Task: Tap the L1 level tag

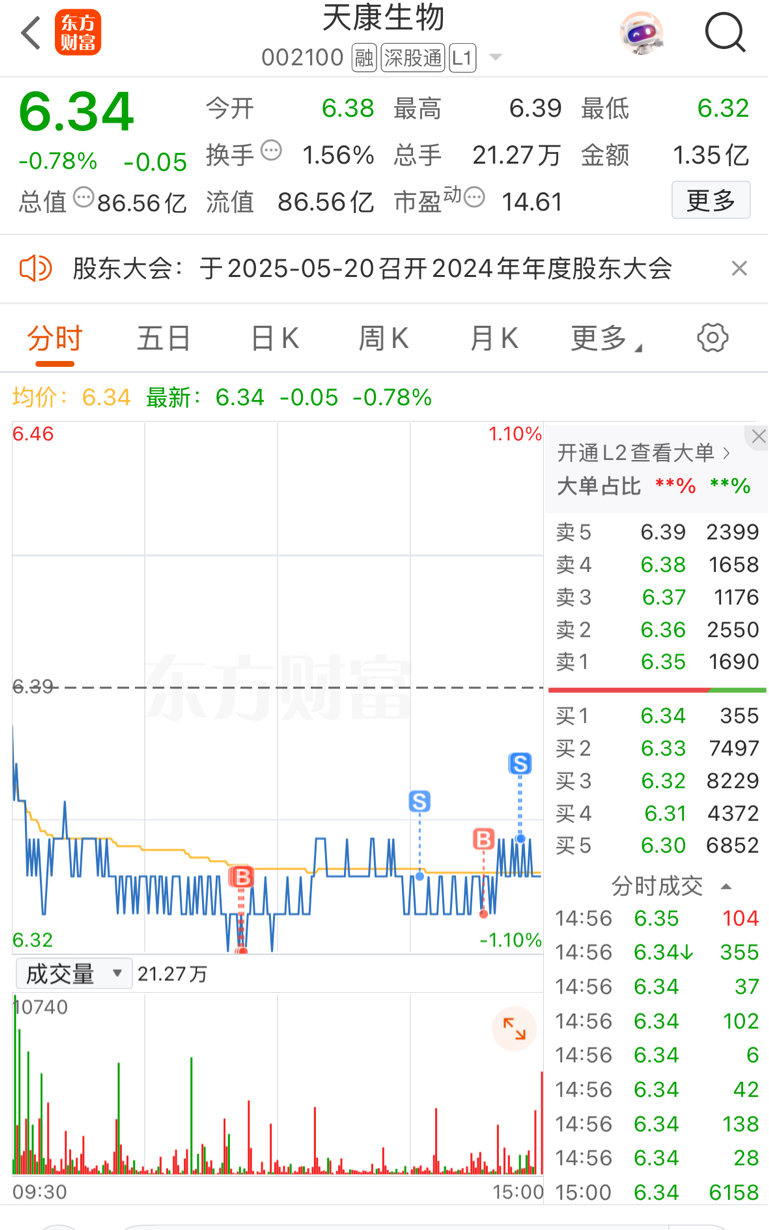Action: click(461, 58)
